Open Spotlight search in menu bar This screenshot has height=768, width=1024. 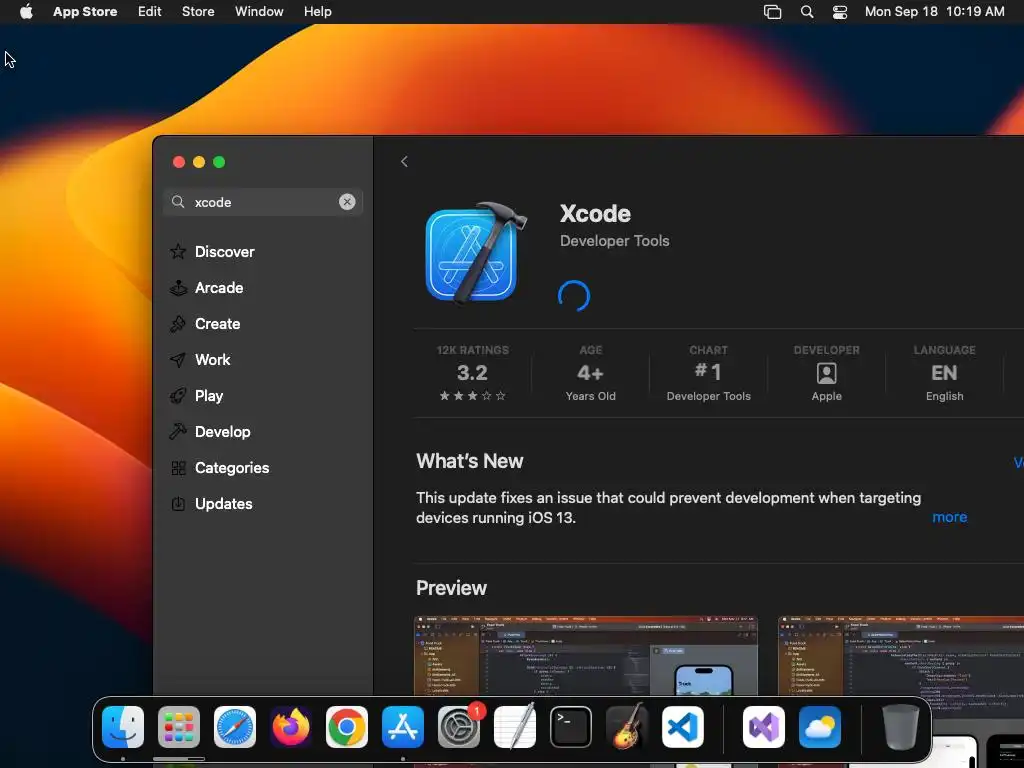click(807, 12)
